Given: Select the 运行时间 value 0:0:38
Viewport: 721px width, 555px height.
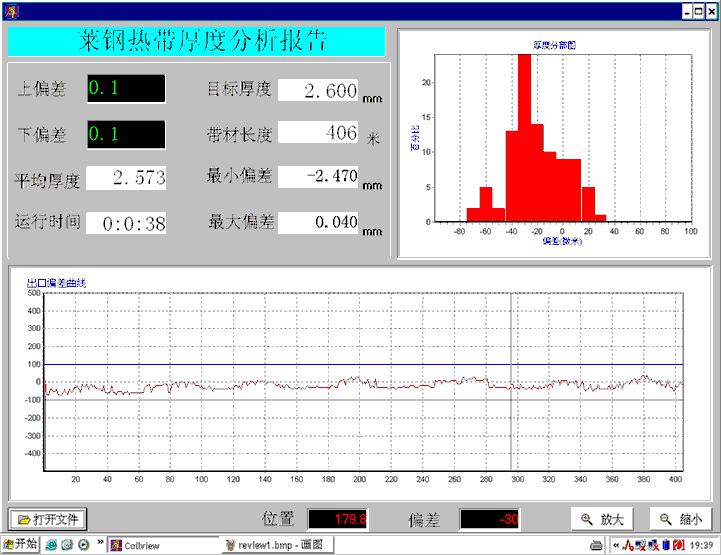Looking at the screenshot, I should click(x=126, y=223).
